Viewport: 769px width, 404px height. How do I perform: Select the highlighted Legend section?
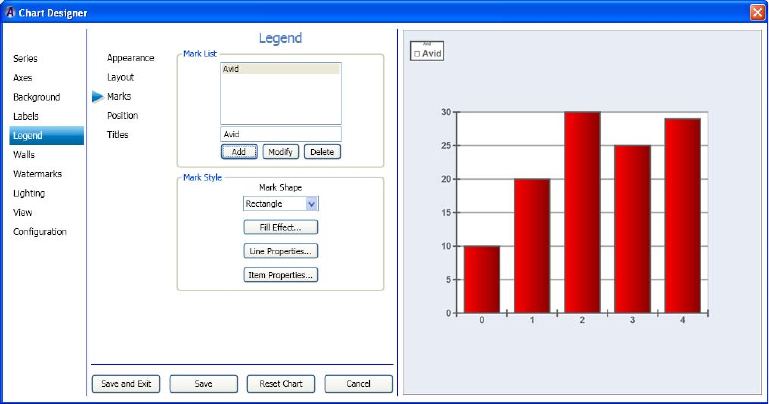47,135
